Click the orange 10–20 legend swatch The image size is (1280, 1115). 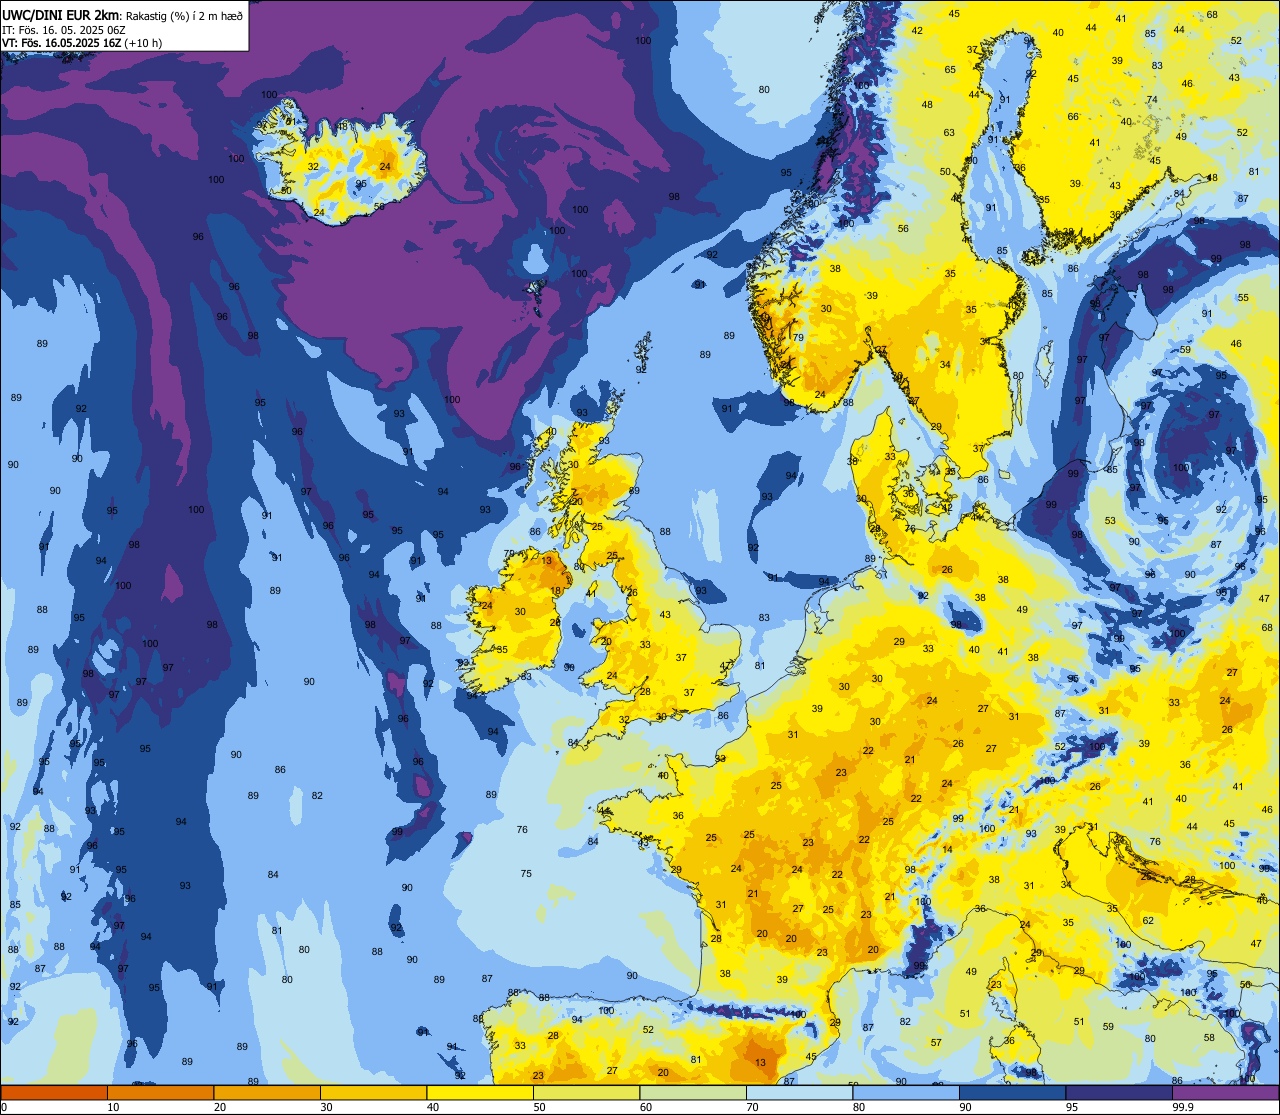click(x=160, y=1092)
